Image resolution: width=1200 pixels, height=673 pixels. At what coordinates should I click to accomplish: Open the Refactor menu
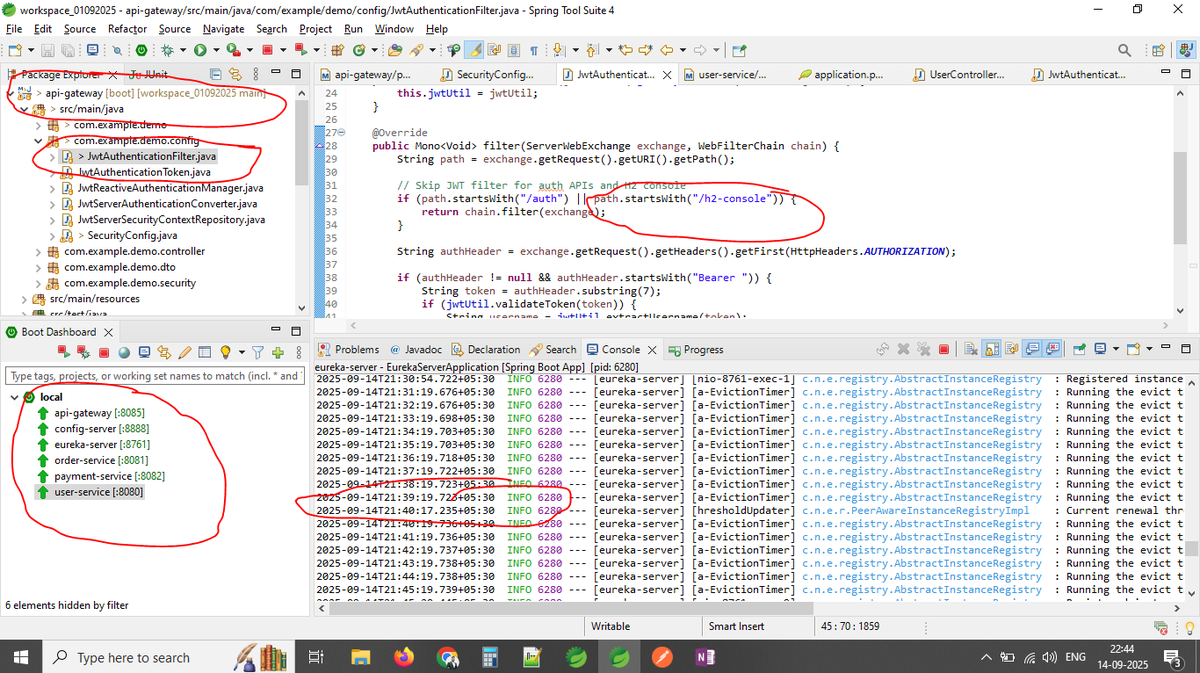tap(127, 29)
